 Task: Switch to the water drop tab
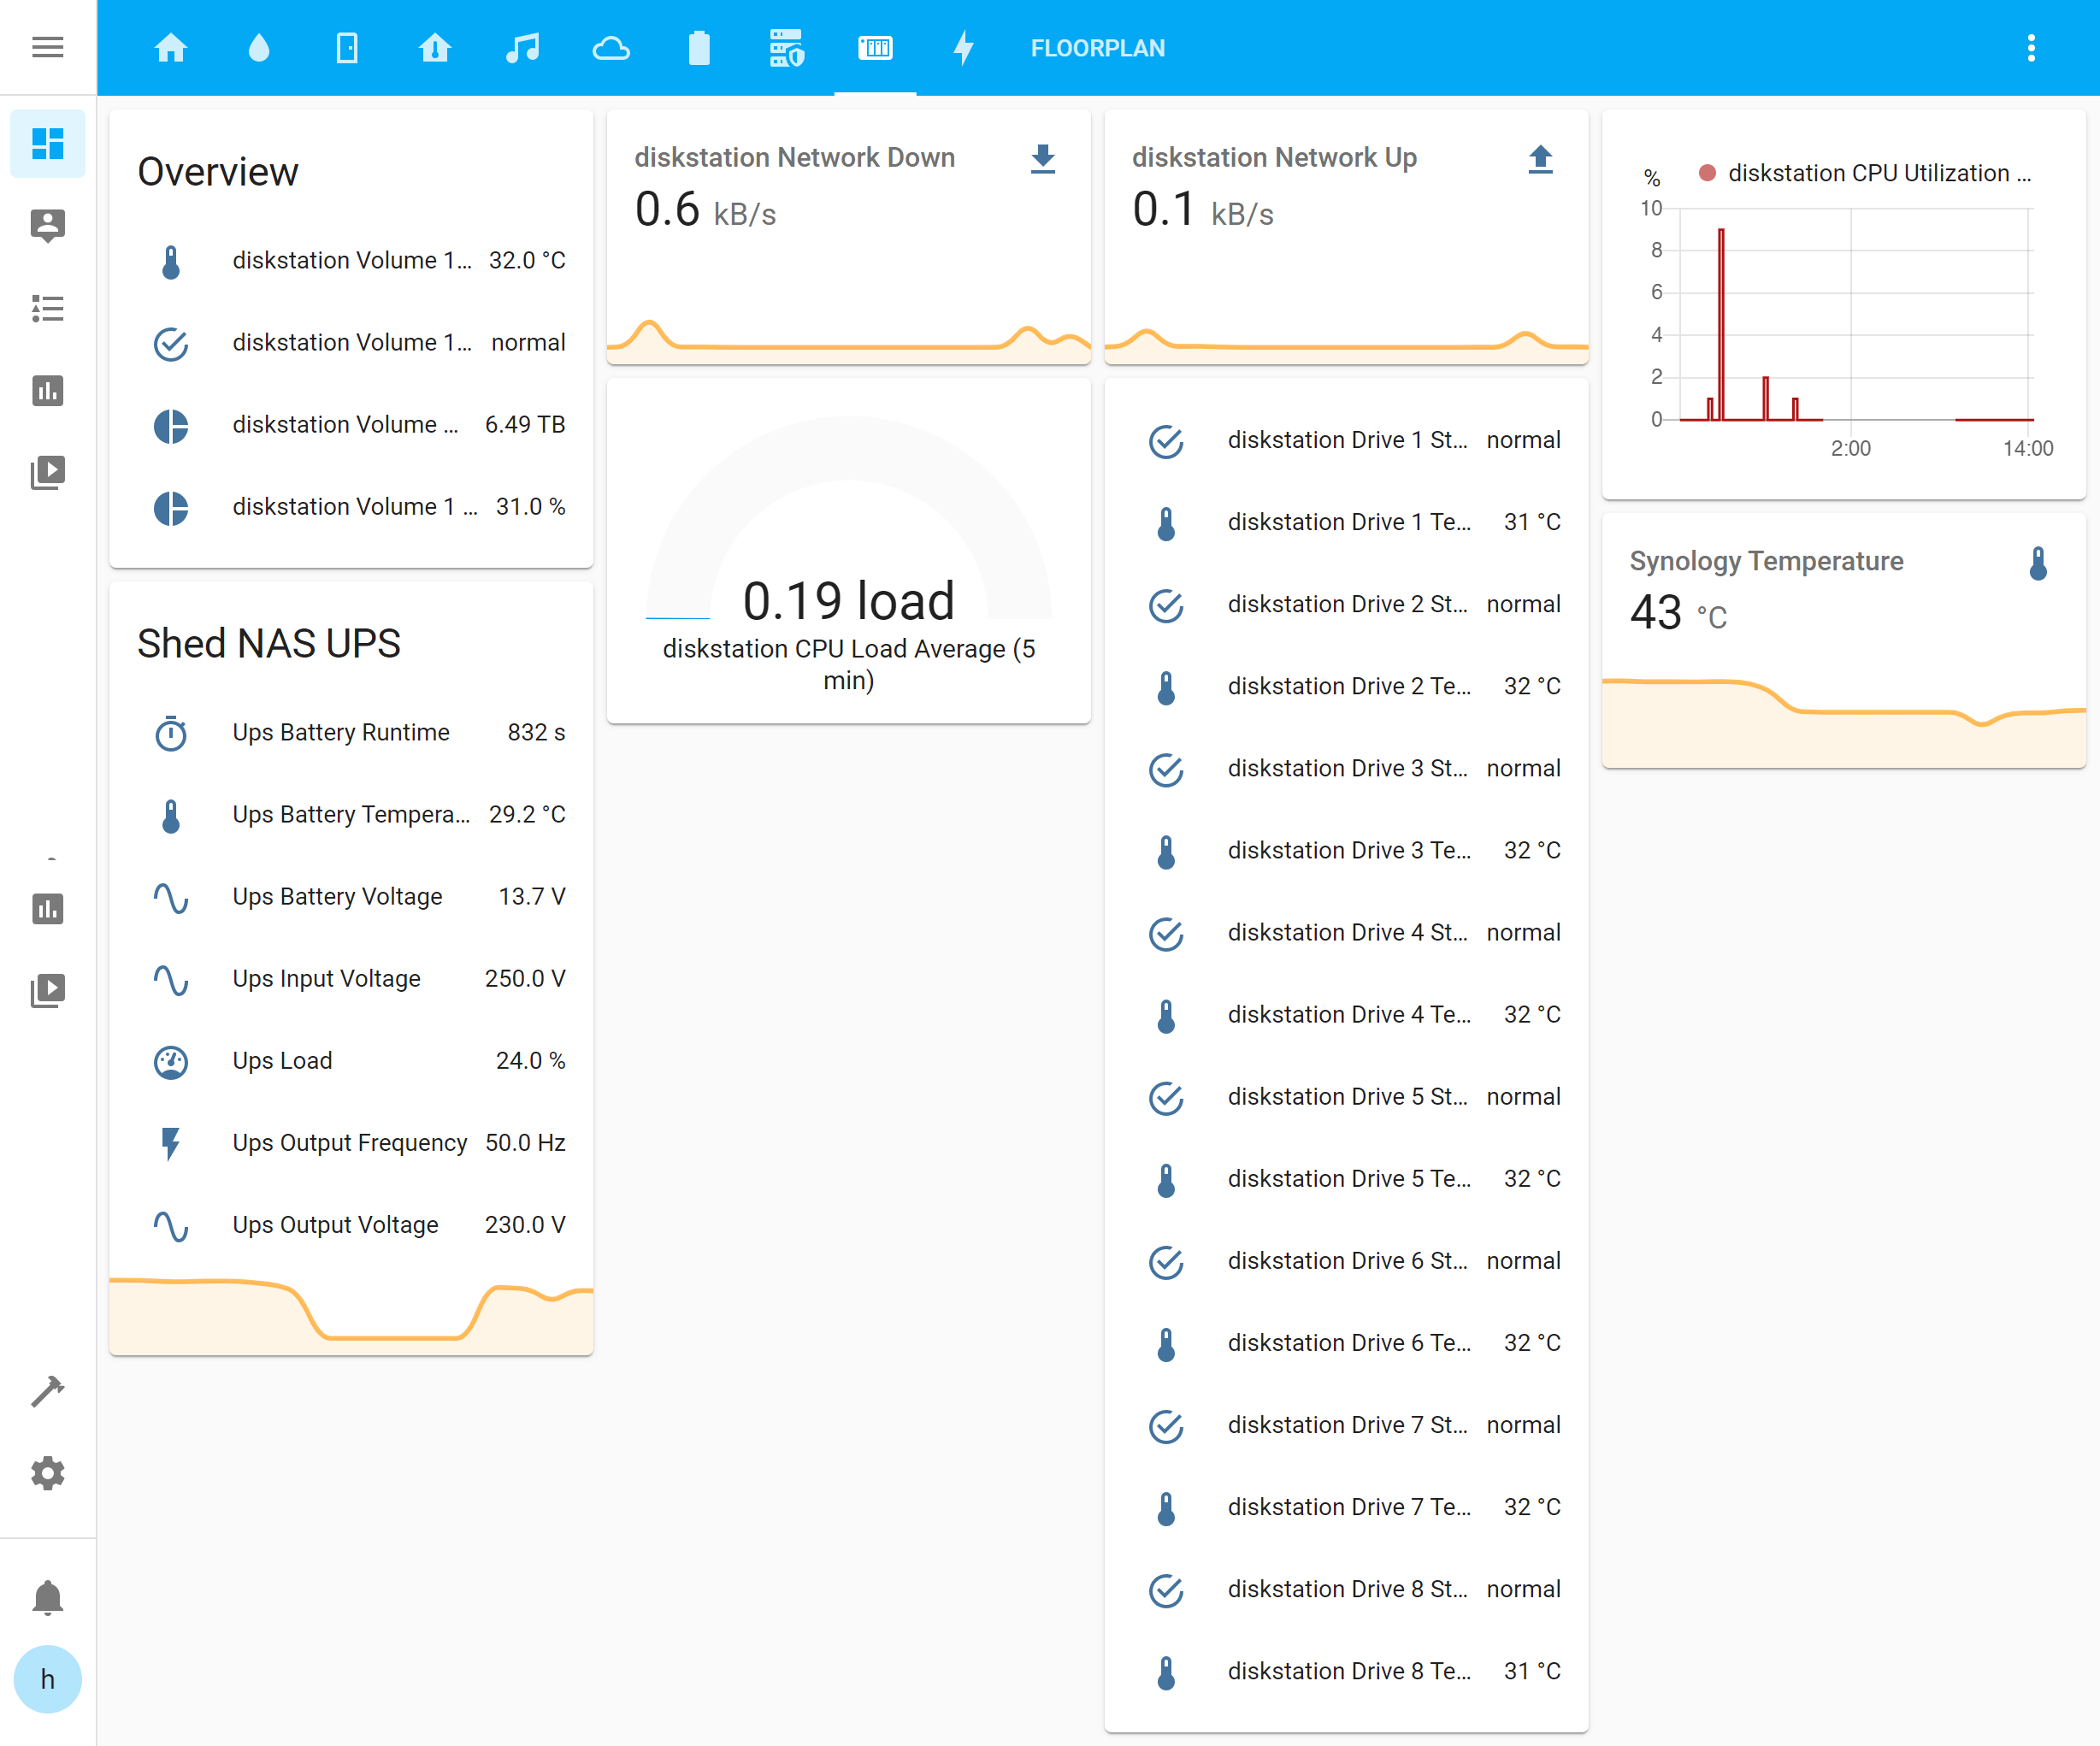point(259,48)
